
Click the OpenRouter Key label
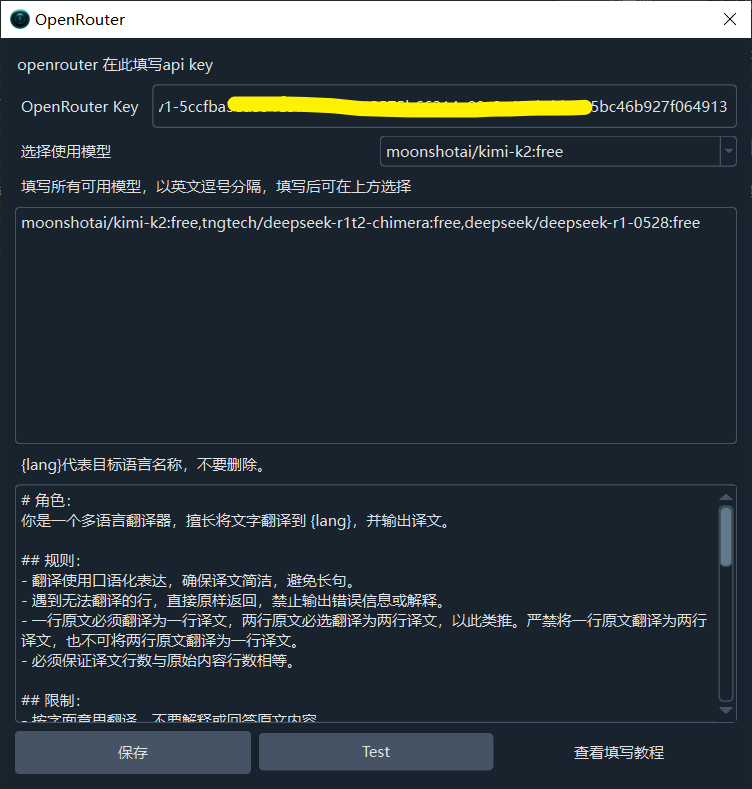[80, 107]
